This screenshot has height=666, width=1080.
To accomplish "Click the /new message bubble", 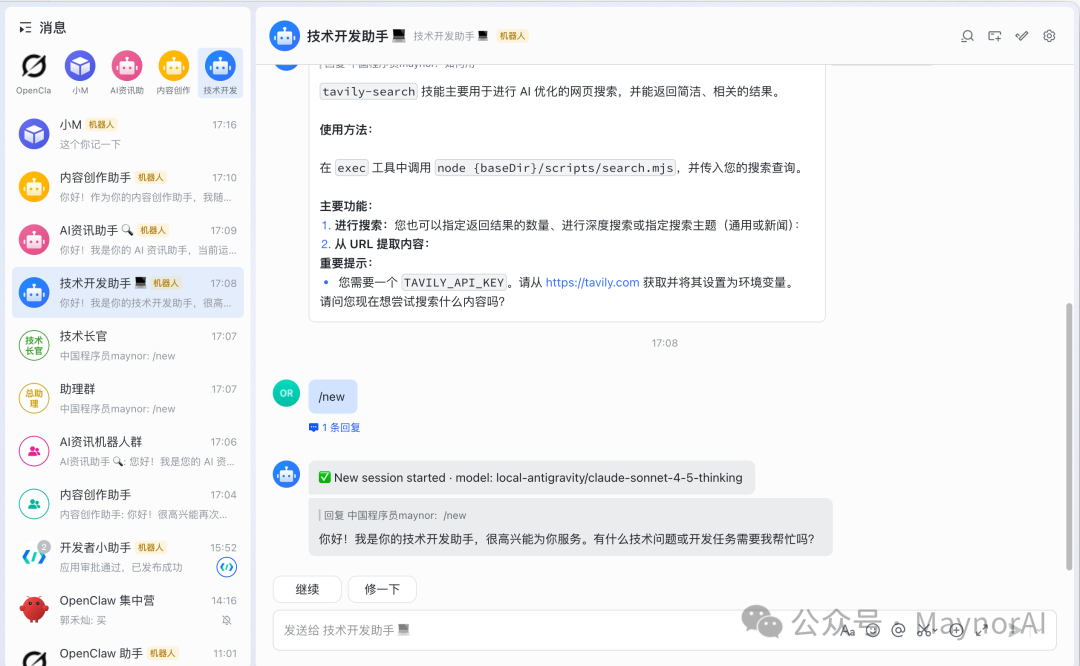I will pos(333,397).
